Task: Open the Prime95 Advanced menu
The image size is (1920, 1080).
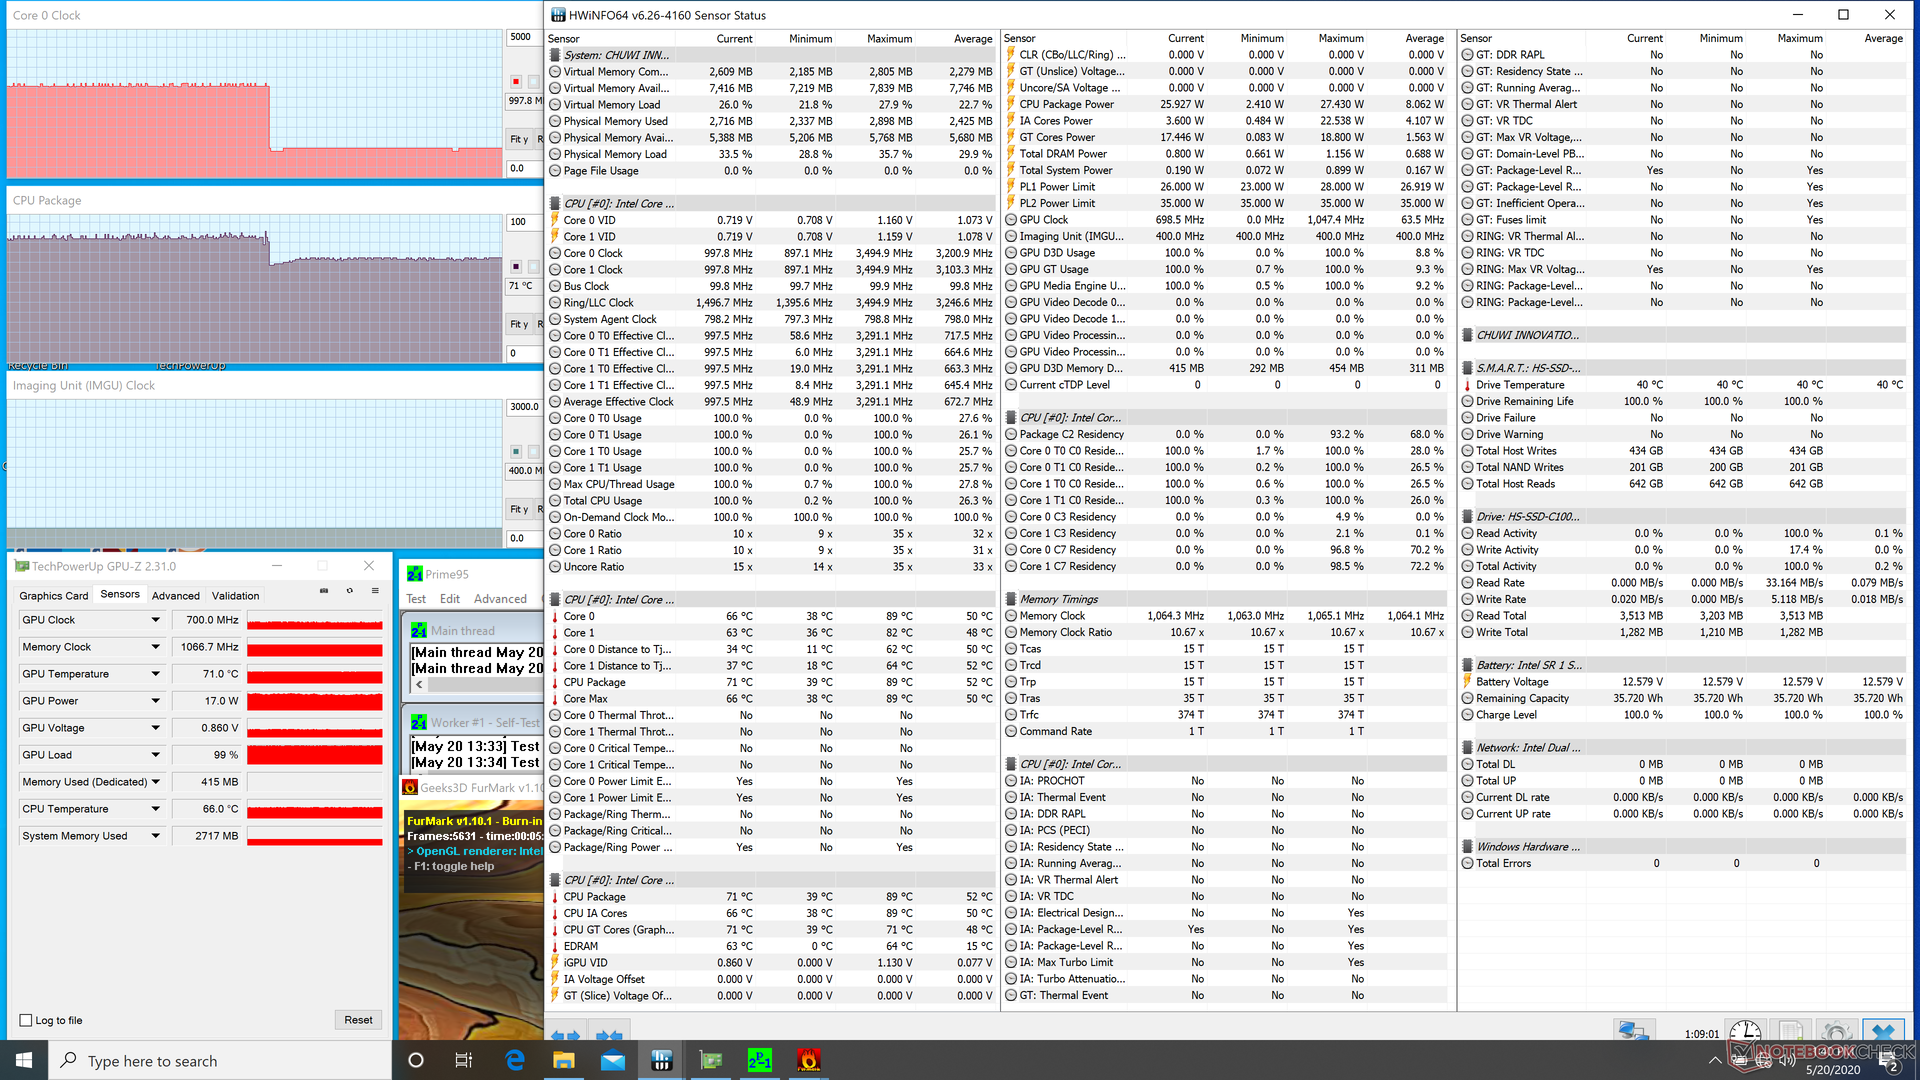Action: pyautogui.click(x=500, y=599)
